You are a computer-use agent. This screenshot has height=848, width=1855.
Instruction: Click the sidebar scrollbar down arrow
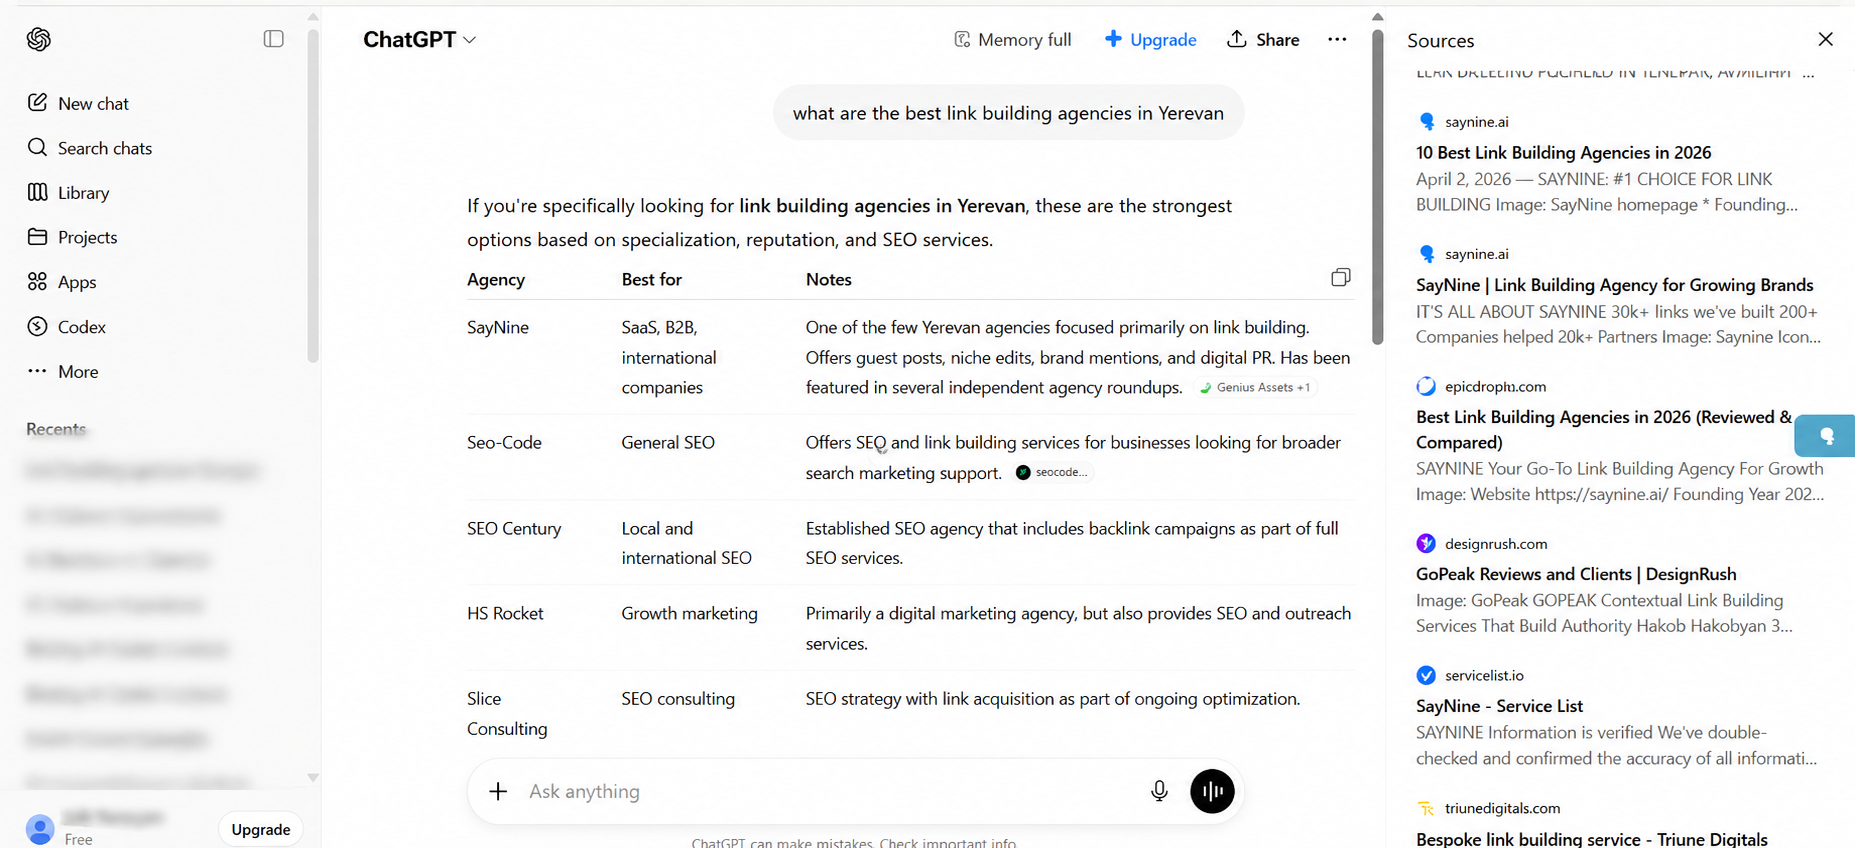click(313, 777)
